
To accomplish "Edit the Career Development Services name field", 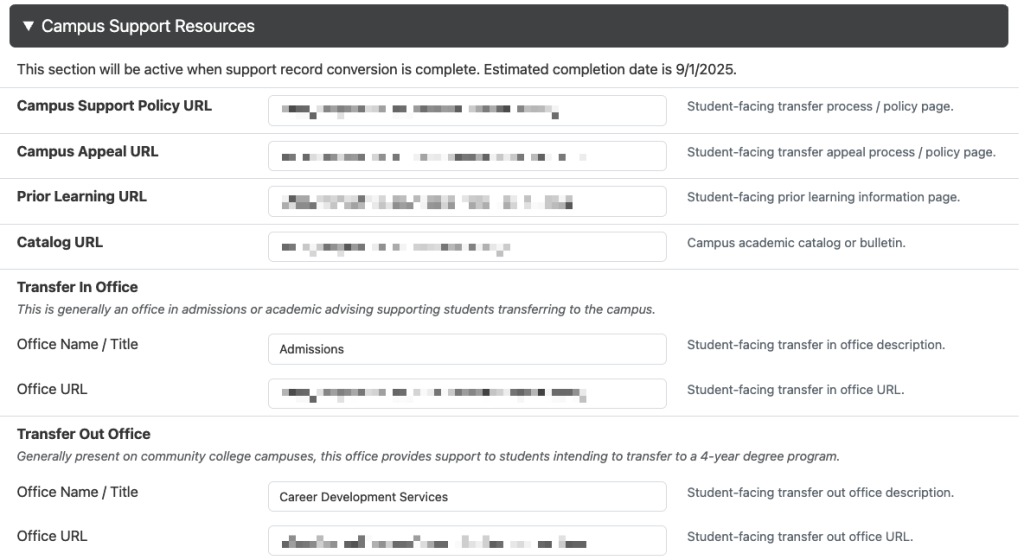I will point(467,497).
